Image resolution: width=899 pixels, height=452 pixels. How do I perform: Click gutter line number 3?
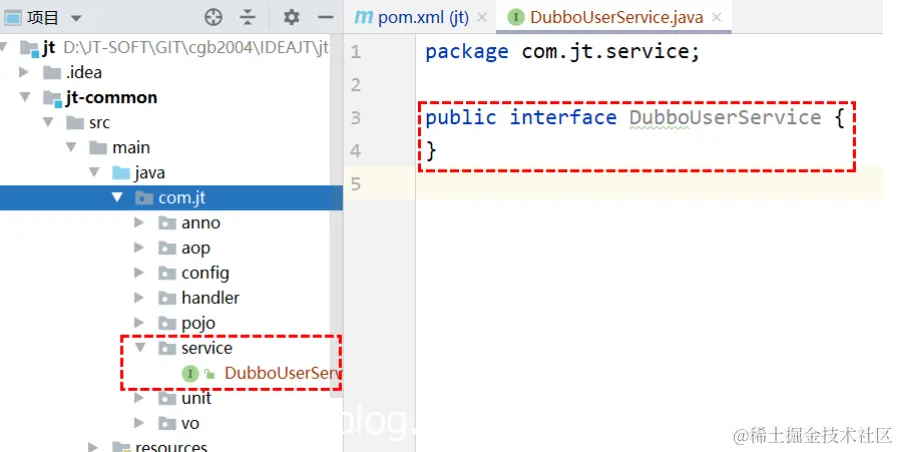[x=355, y=118]
